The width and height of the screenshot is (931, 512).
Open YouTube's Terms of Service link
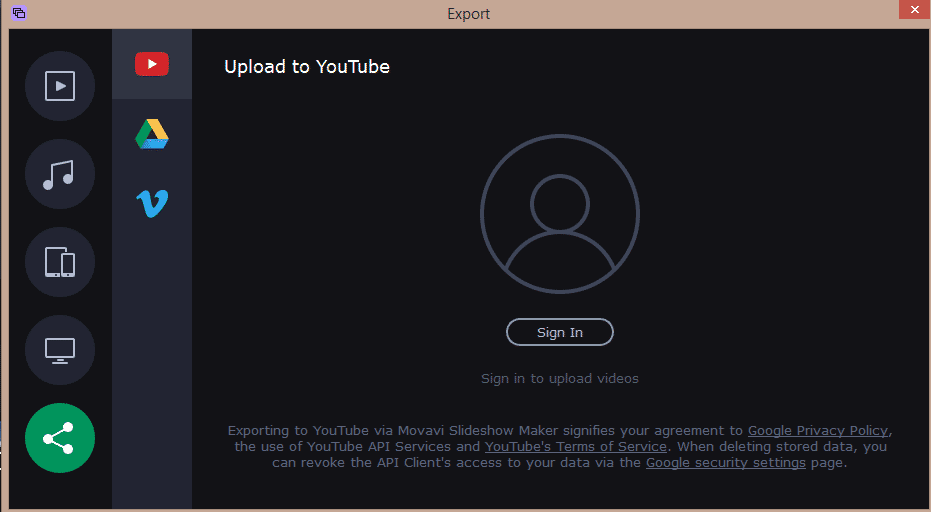(x=575, y=447)
